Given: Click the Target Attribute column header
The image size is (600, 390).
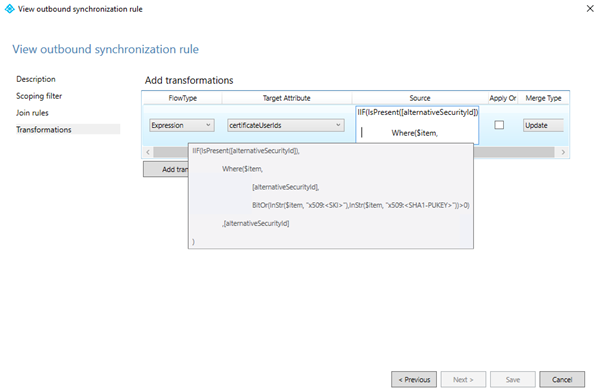Looking at the screenshot, I should (287, 98).
